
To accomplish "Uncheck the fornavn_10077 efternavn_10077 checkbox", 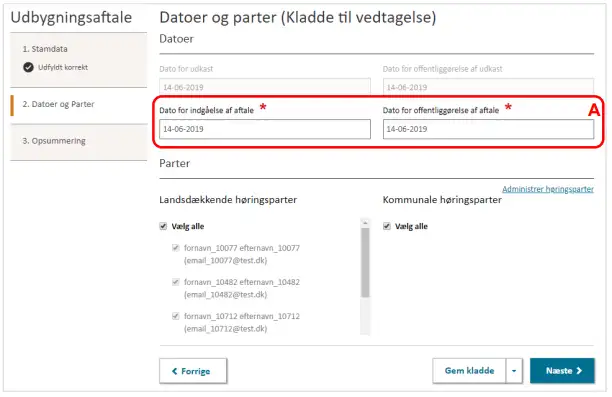I will [176, 247].
